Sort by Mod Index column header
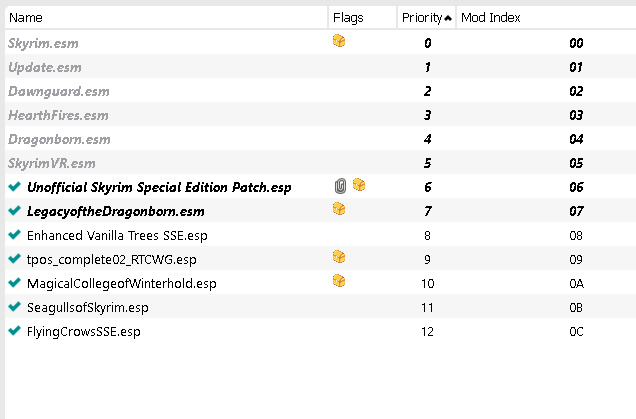This screenshot has width=636, height=419. [546, 17]
